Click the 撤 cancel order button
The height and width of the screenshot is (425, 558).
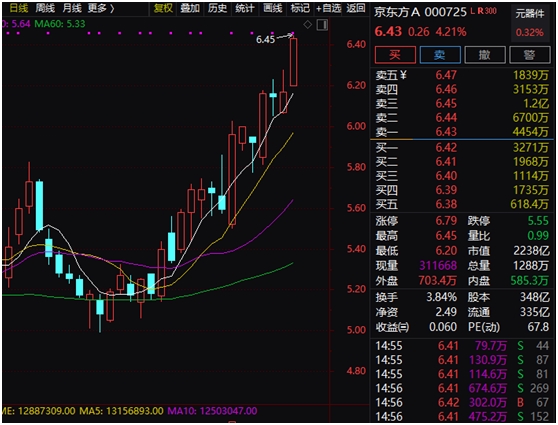coord(485,55)
